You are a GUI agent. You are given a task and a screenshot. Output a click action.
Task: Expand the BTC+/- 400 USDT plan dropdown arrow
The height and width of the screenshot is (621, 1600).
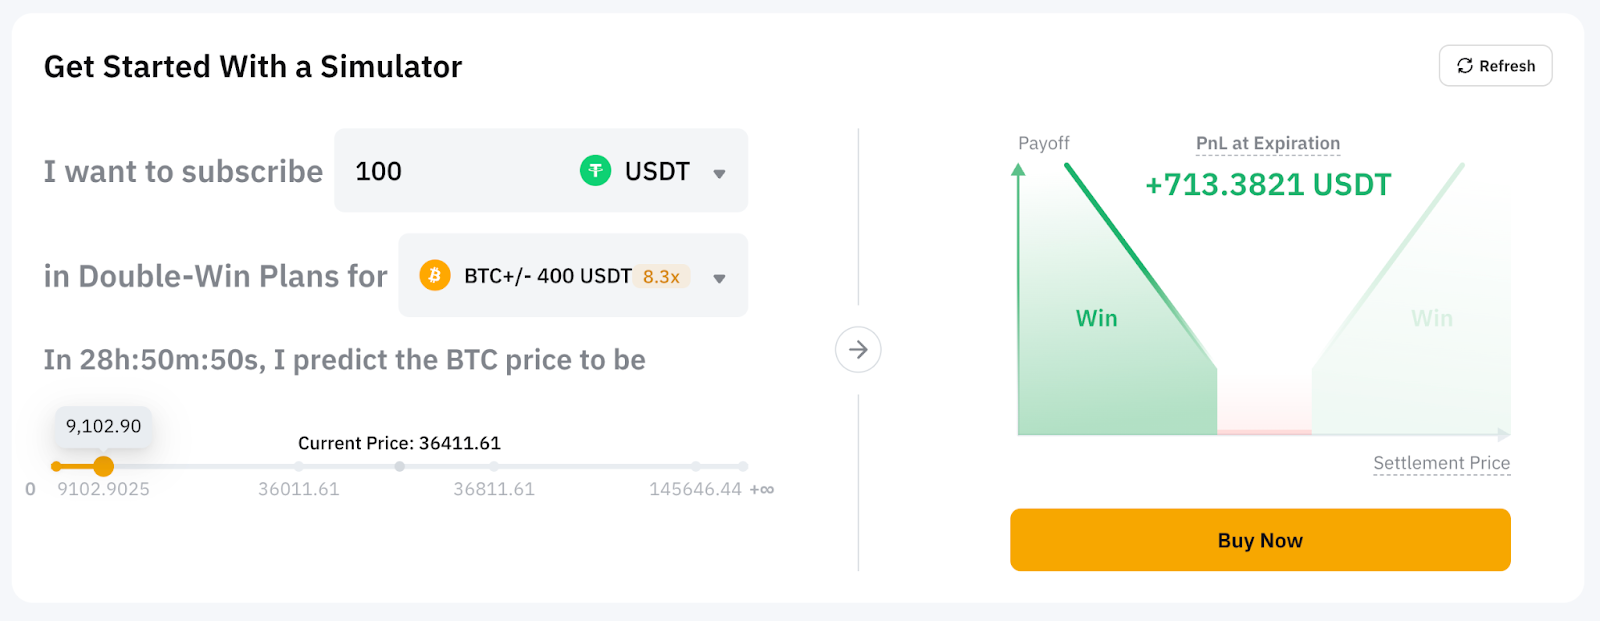[x=719, y=279]
